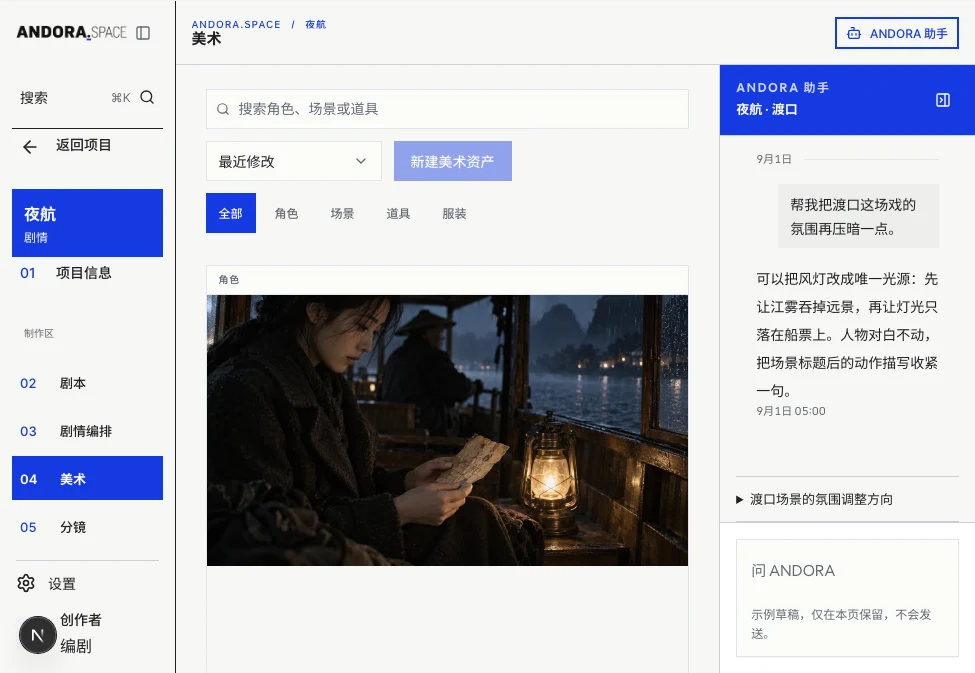
Task: Open 04 美术 in sidebar
Action: point(87,478)
